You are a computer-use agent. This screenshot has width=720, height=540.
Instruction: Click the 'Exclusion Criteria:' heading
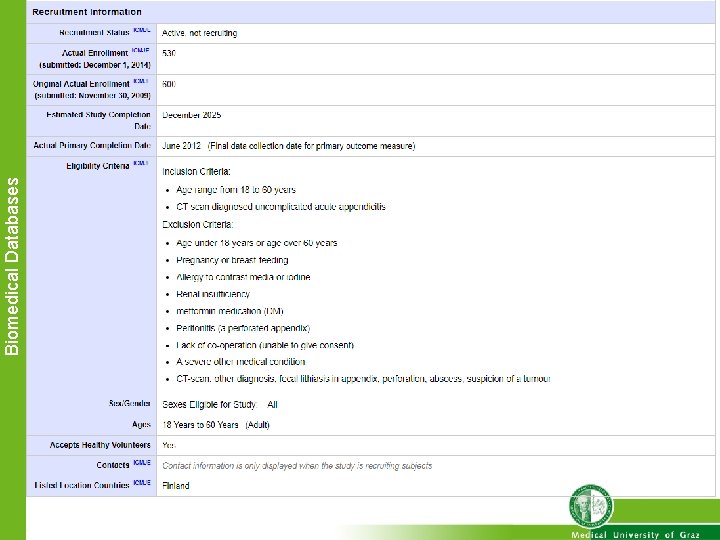coord(197,225)
